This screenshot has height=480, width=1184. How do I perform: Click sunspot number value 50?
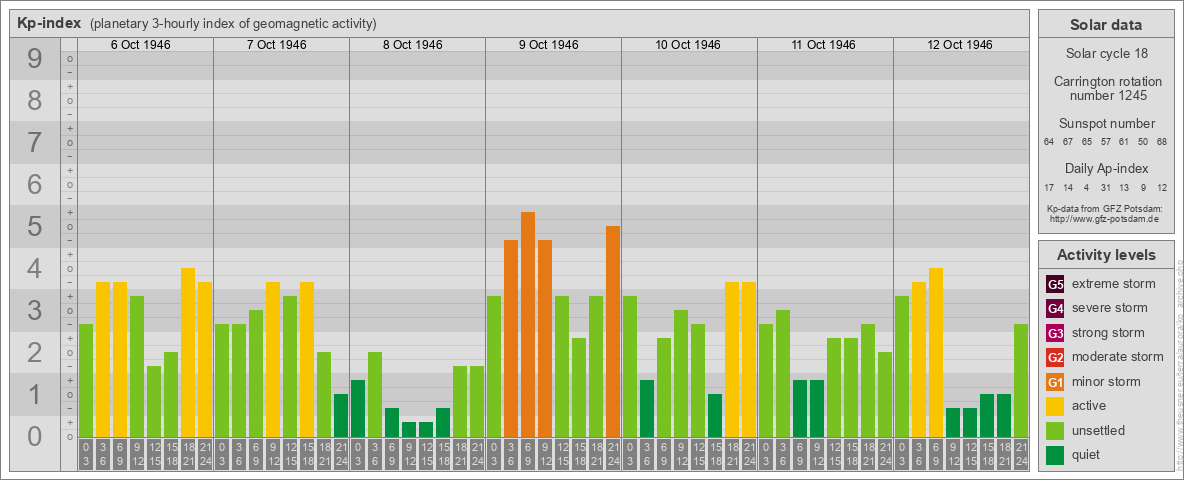[1143, 142]
